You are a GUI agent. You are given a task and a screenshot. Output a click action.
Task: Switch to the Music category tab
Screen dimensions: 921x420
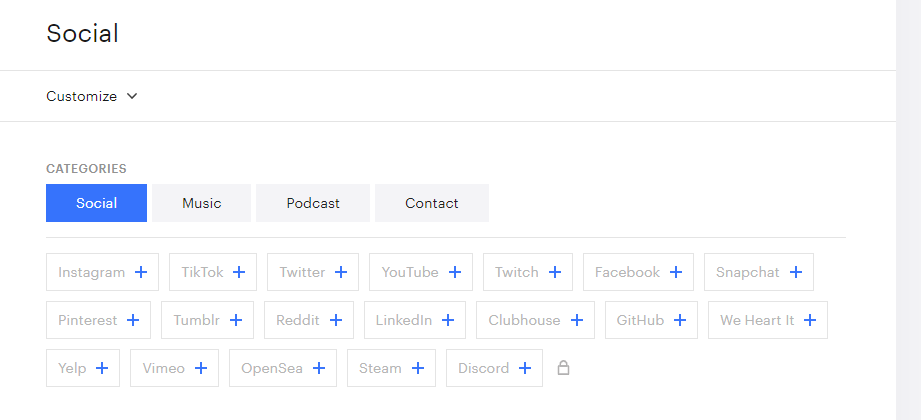click(201, 203)
